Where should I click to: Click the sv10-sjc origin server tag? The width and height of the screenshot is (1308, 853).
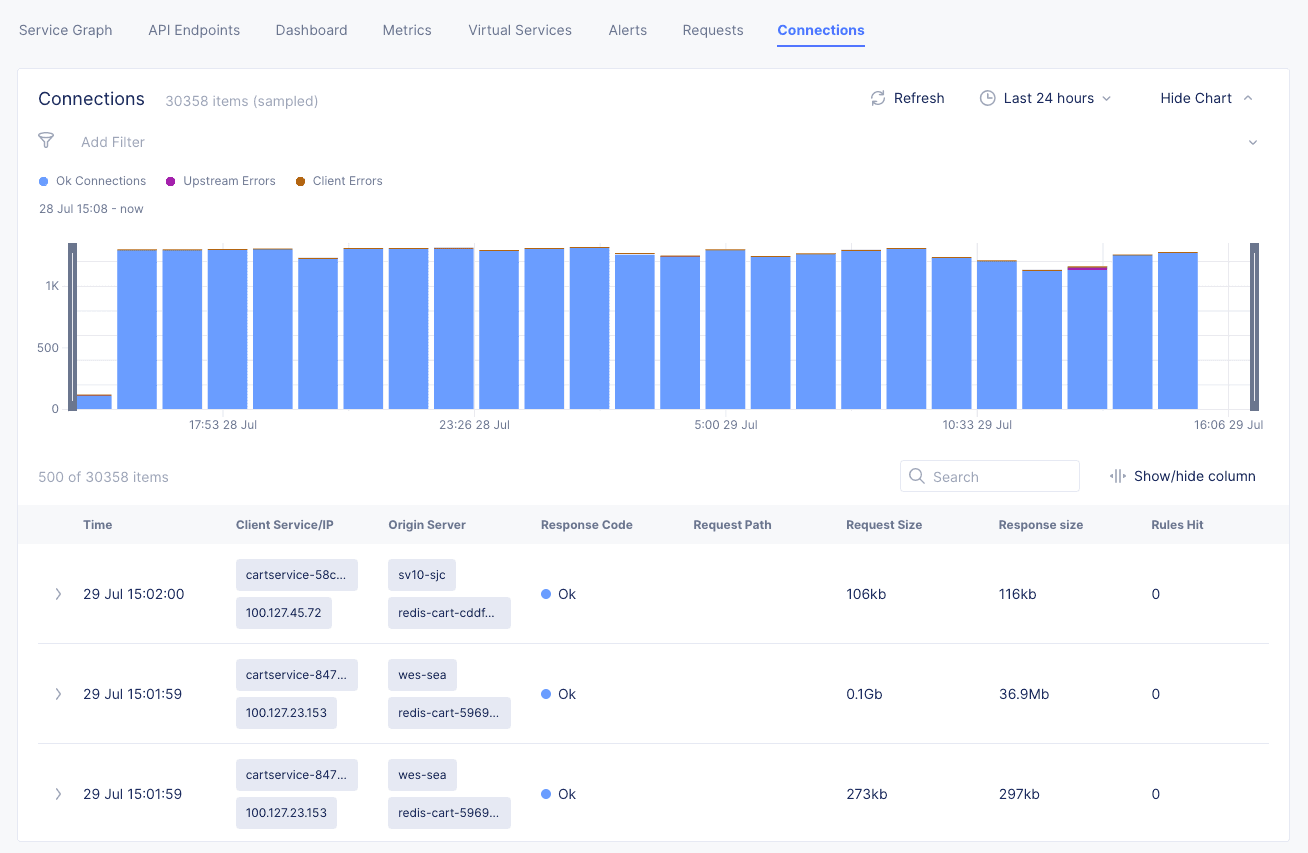coord(422,575)
